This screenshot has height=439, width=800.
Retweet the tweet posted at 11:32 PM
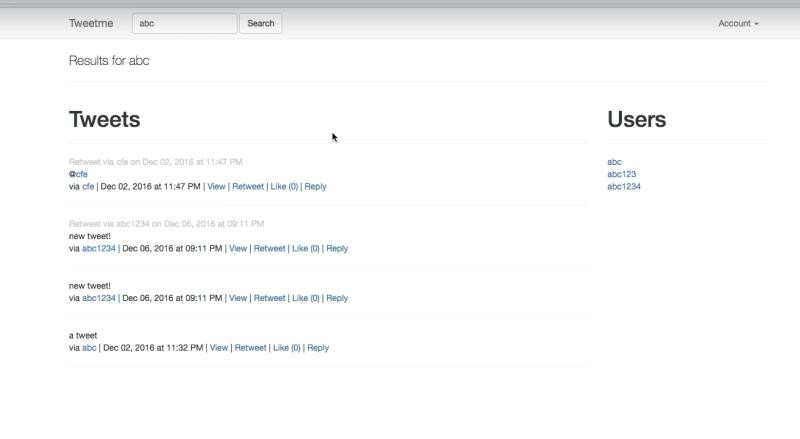[251, 348]
